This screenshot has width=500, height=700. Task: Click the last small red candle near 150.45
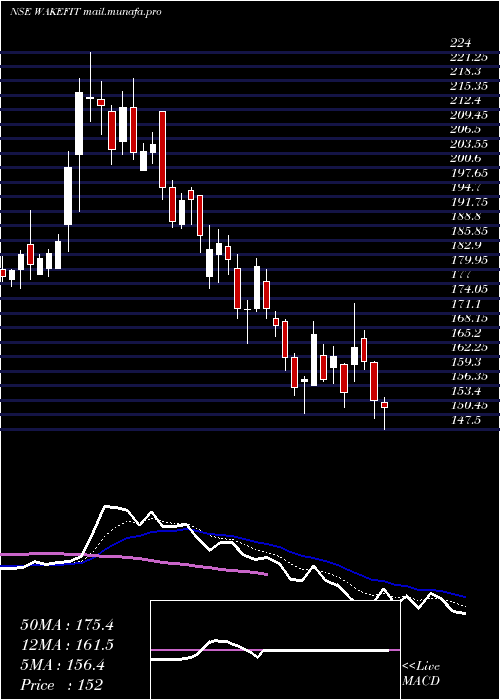tap(384, 405)
